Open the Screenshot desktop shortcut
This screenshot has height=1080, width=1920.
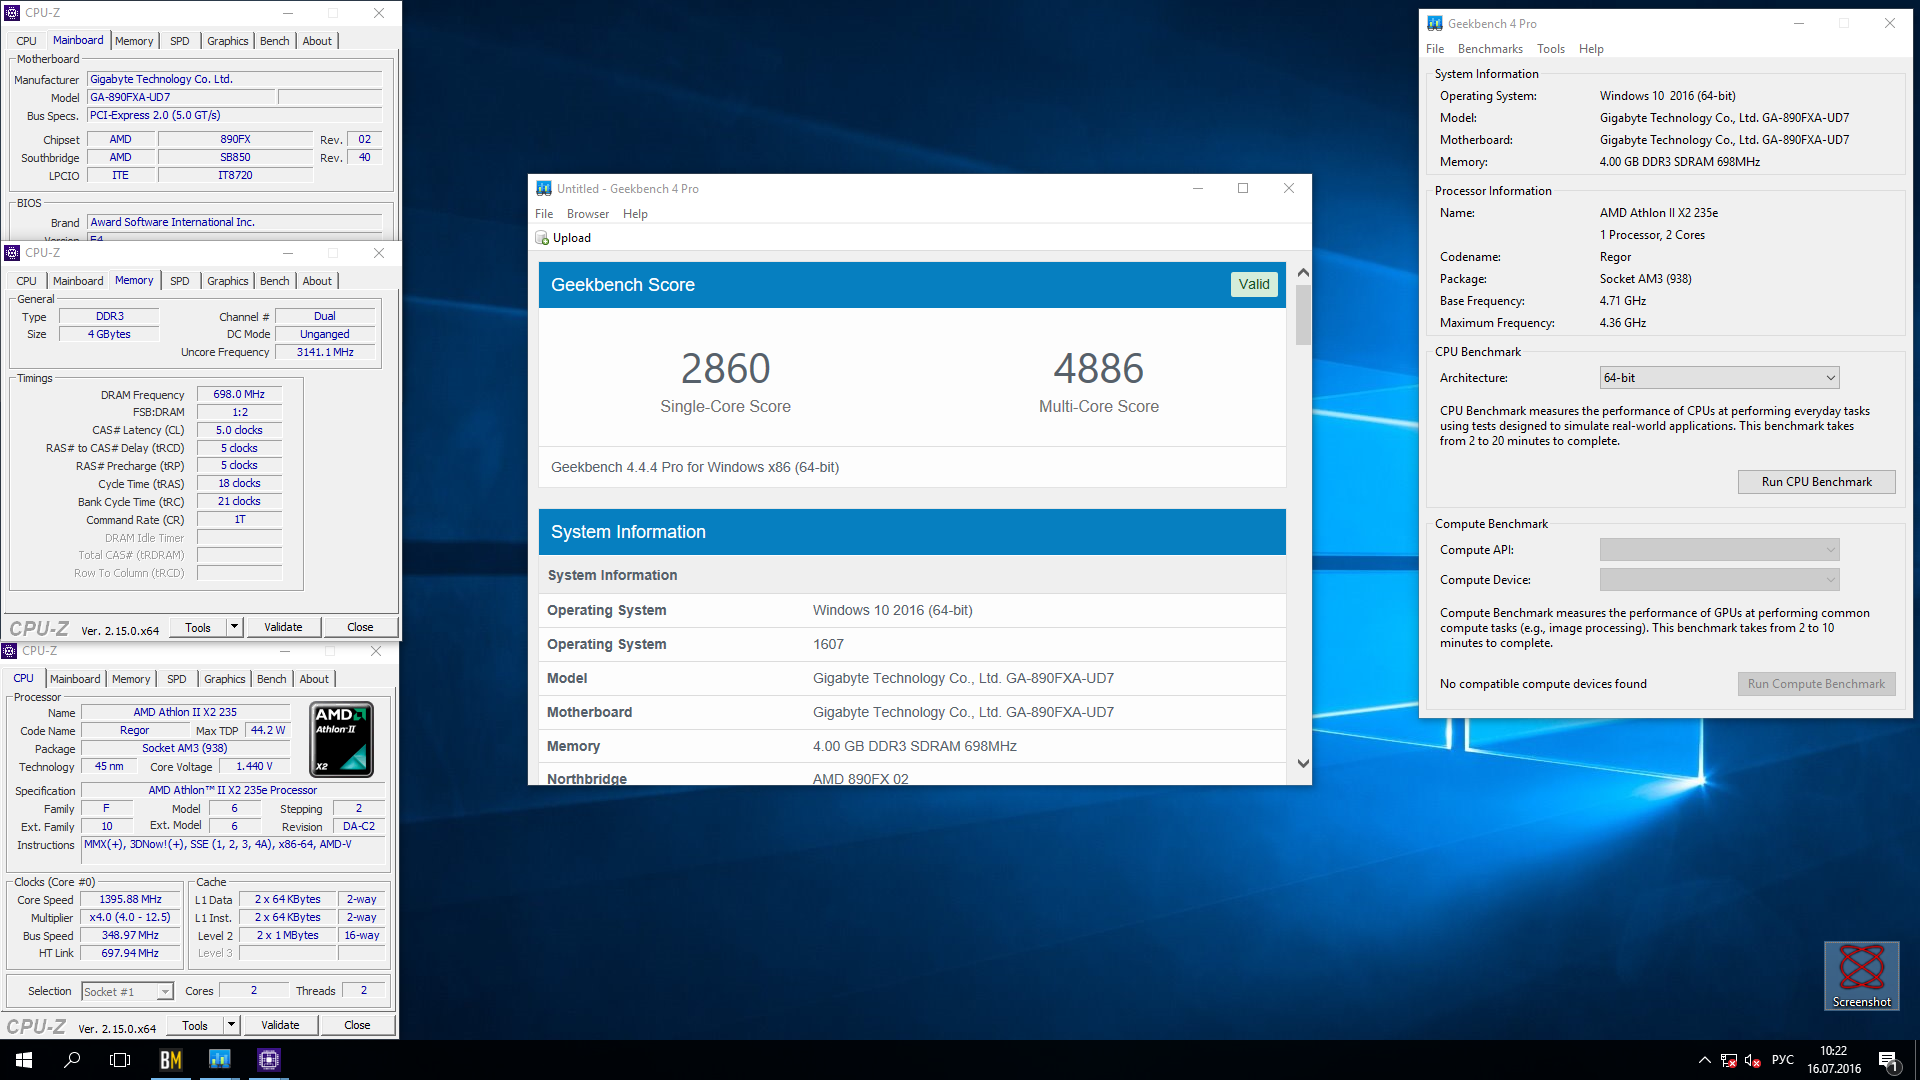pyautogui.click(x=1861, y=976)
